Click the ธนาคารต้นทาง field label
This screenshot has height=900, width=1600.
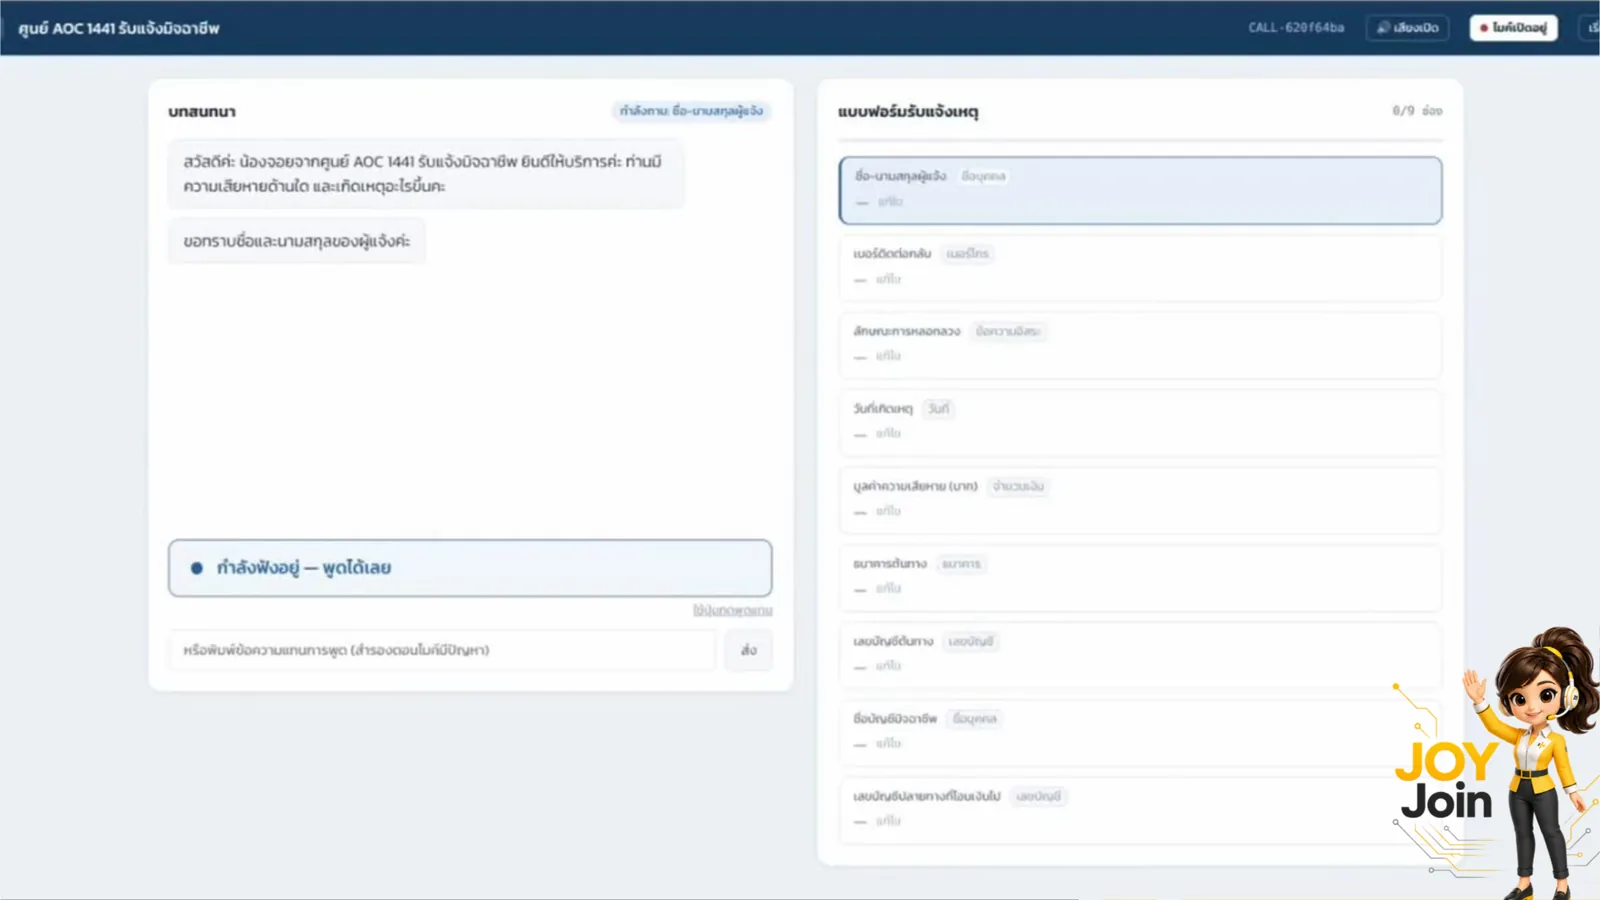(x=890, y=564)
